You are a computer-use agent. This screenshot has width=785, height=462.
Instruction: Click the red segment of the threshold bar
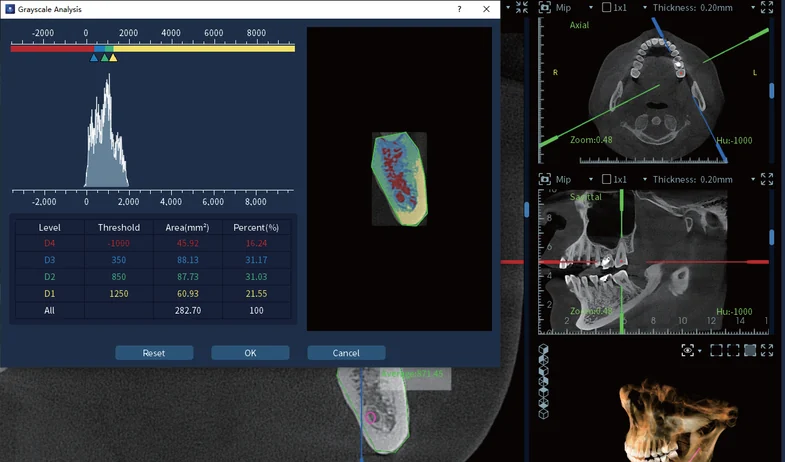[52, 49]
